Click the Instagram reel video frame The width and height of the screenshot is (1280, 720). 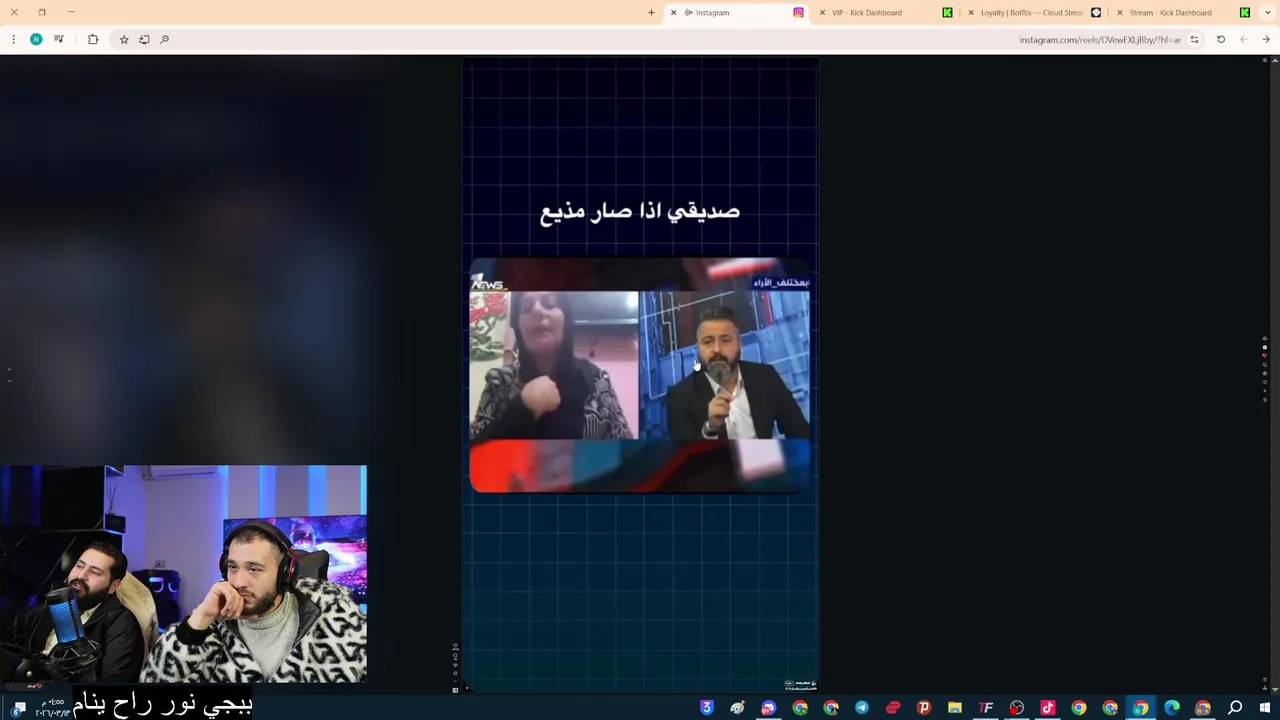pos(640,375)
